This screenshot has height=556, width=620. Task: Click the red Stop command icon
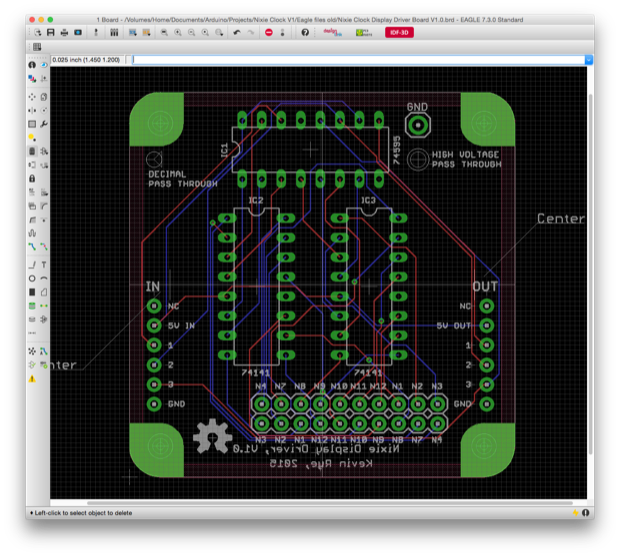click(x=269, y=32)
